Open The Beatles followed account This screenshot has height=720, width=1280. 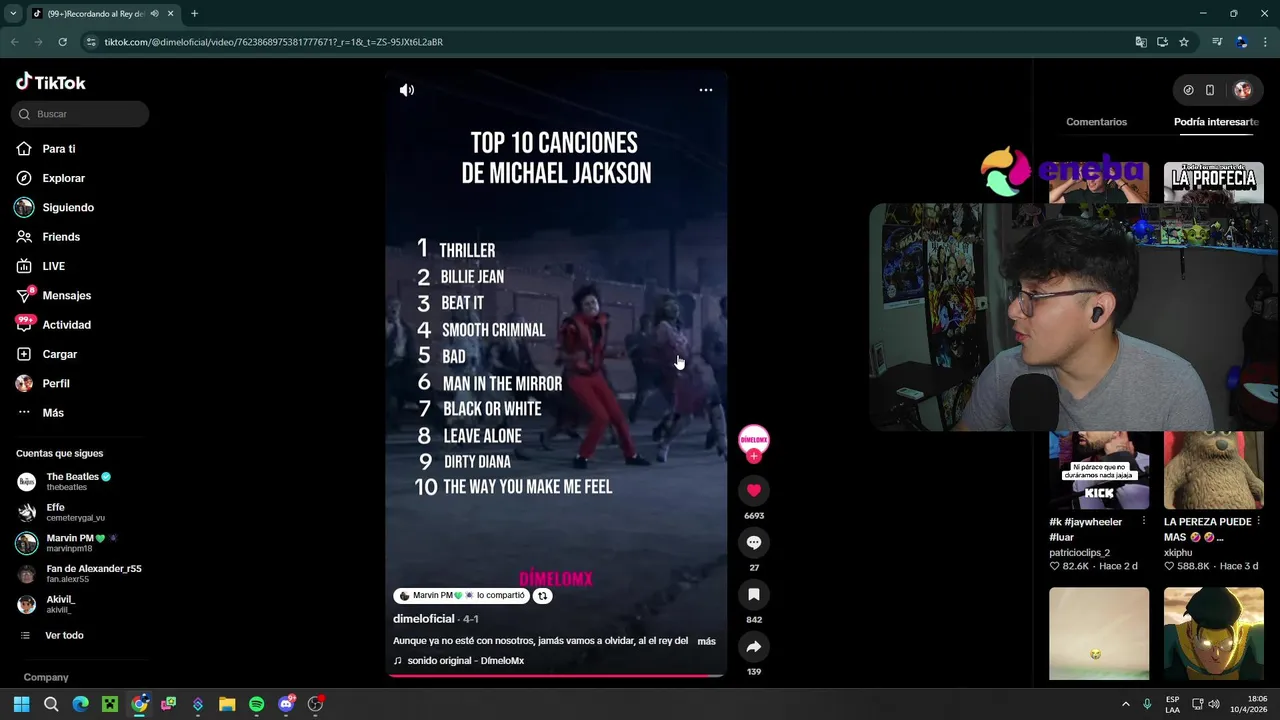[x=78, y=481]
